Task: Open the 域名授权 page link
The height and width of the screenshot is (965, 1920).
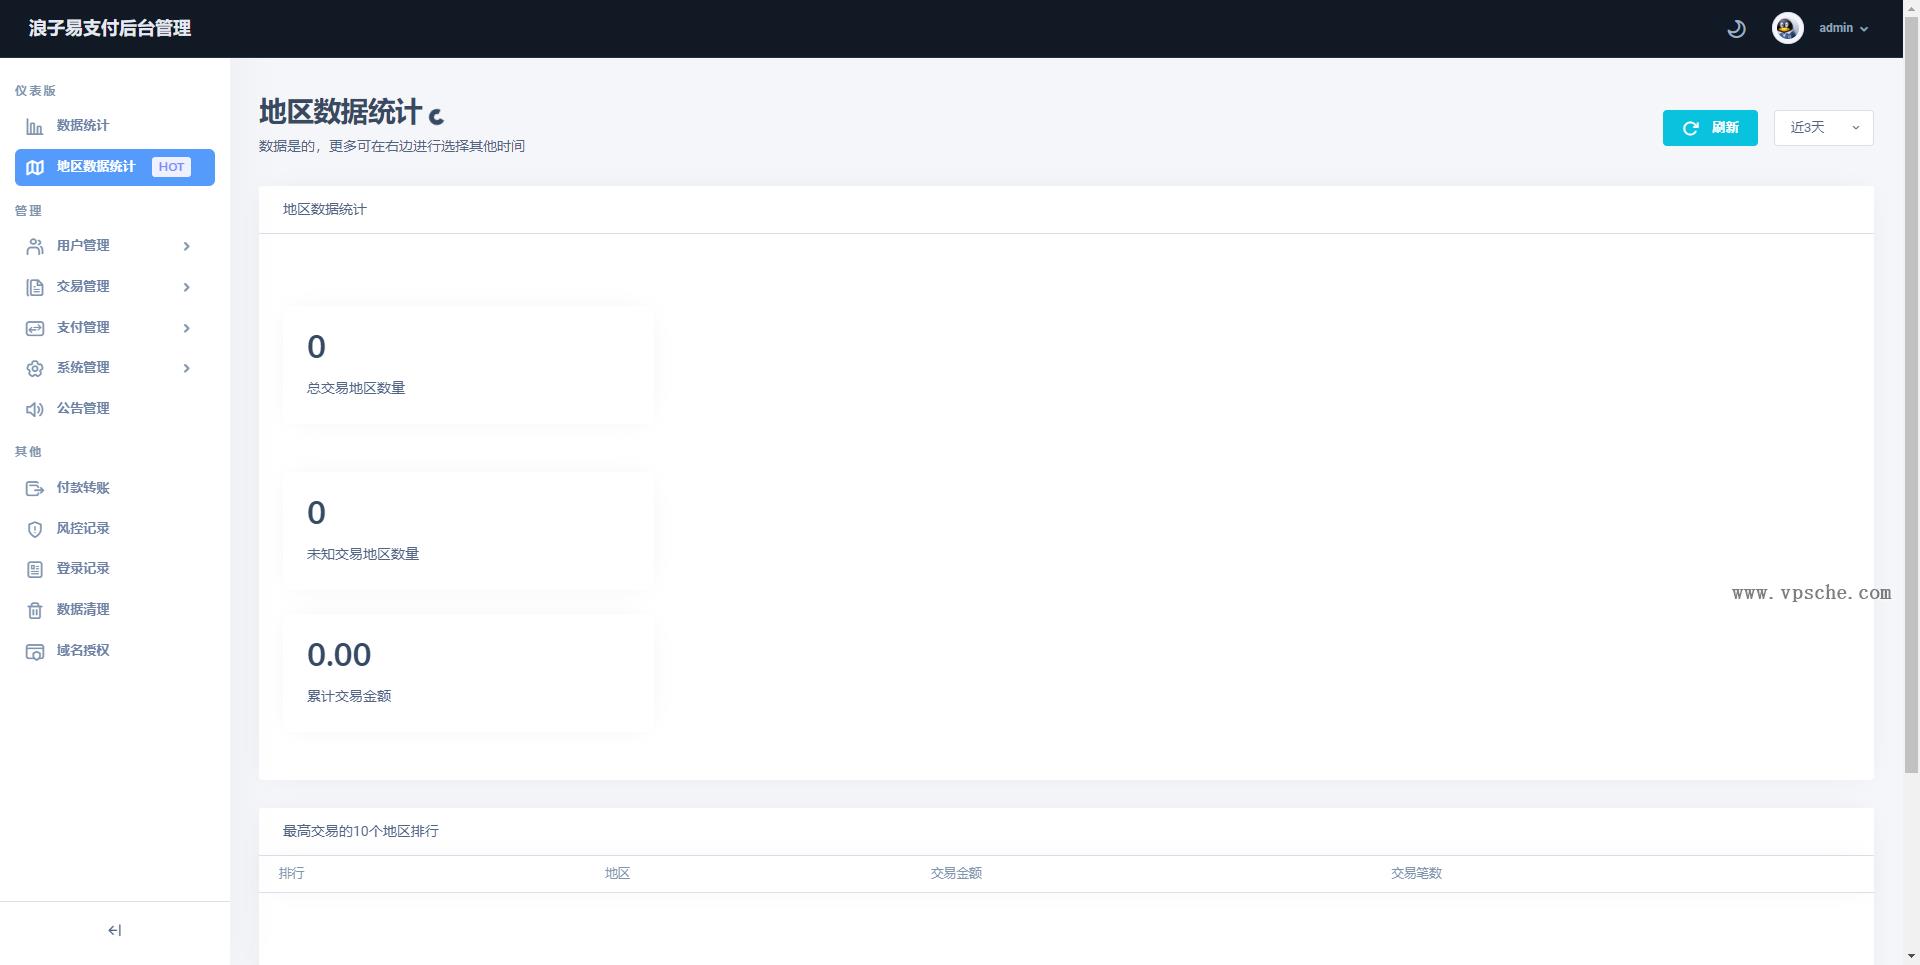Action: click(82, 651)
